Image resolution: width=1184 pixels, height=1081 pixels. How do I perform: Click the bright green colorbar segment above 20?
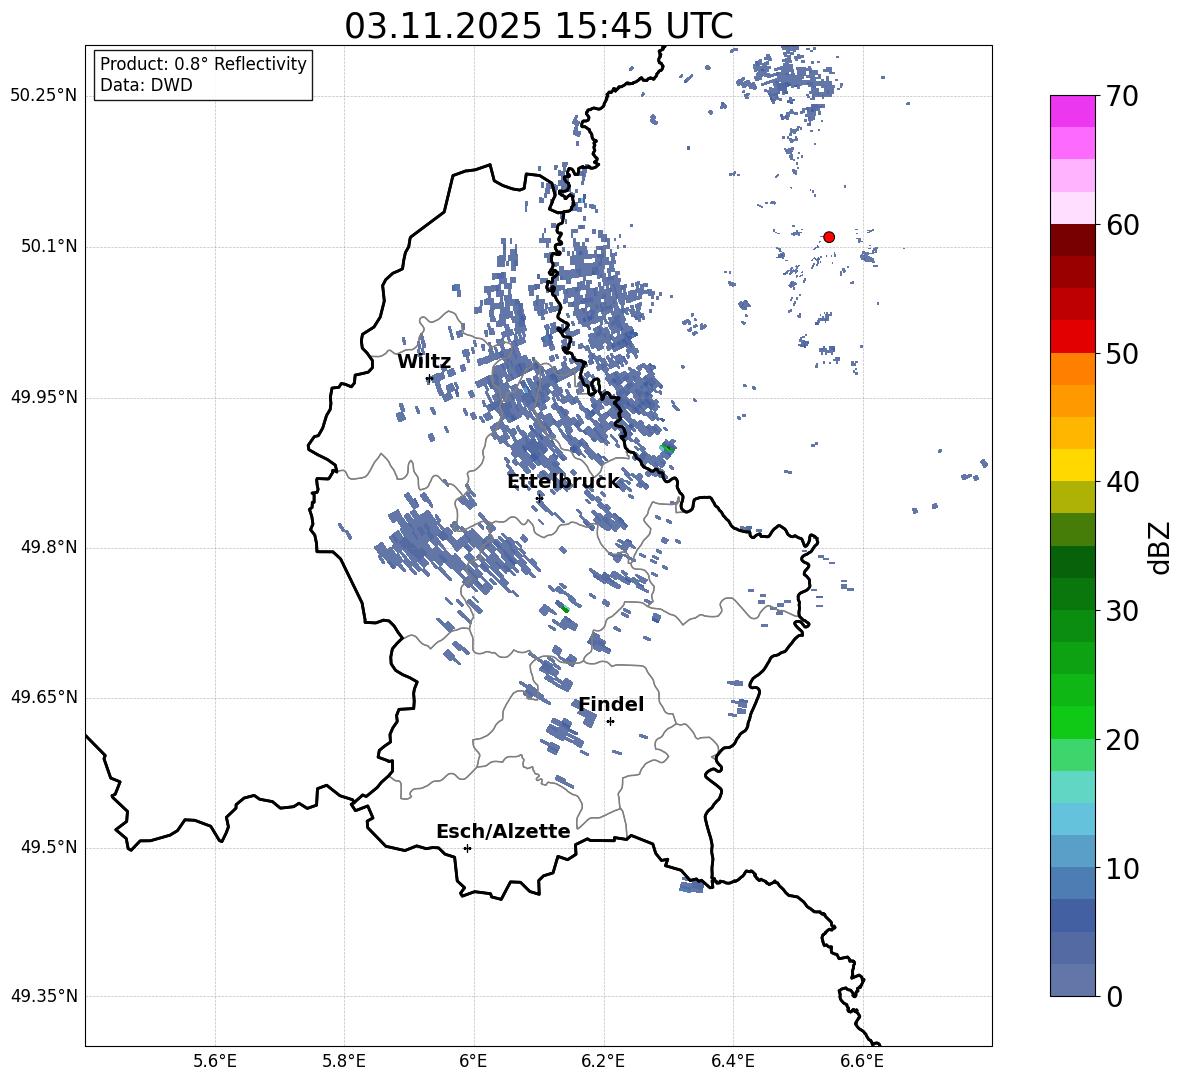(x=1072, y=722)
